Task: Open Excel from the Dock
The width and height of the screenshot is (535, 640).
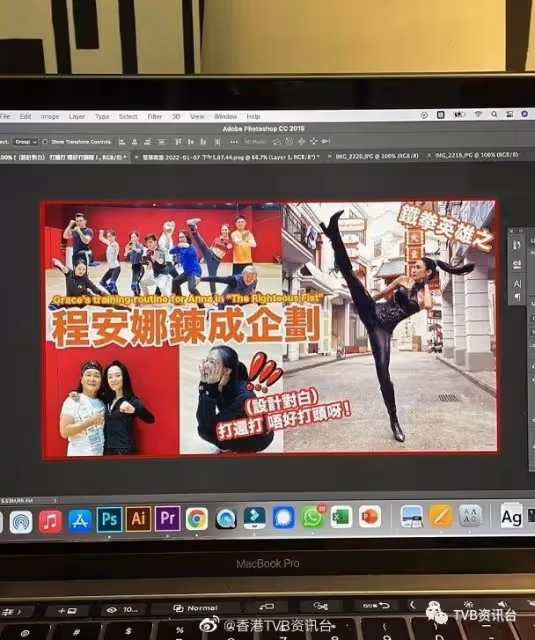Action: coord(341,517)
